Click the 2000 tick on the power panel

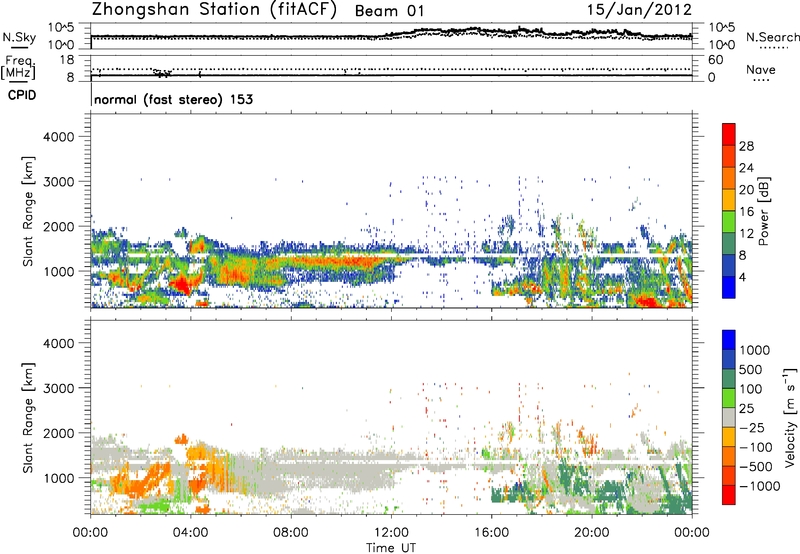click(x=59, y=226)
